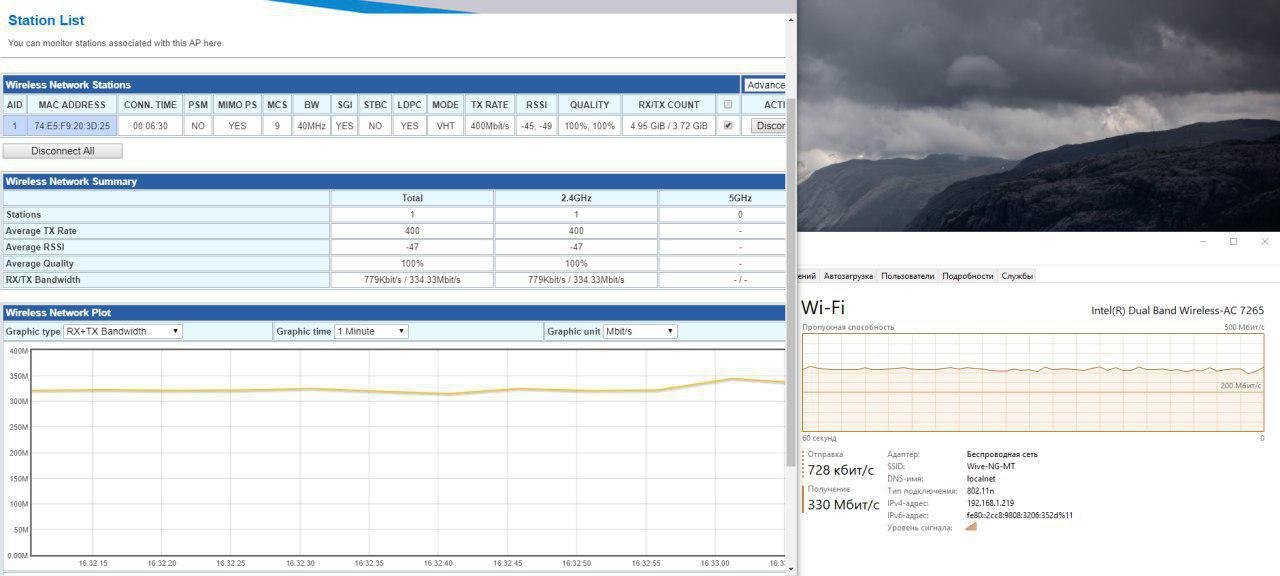Click the MAC address 74:E5:F9:20:3D:25 cell
This screenshot has width=1280, height=576.
(x=72, y=126)
